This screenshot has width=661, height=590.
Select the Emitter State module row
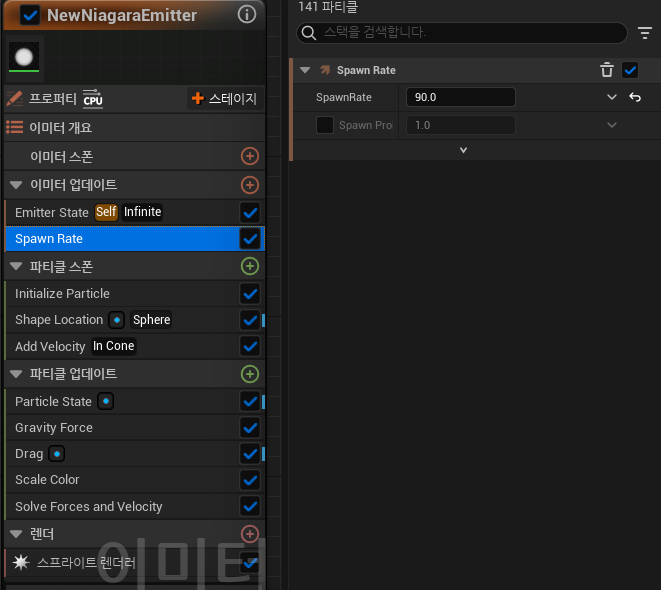(x=134, y=212)
